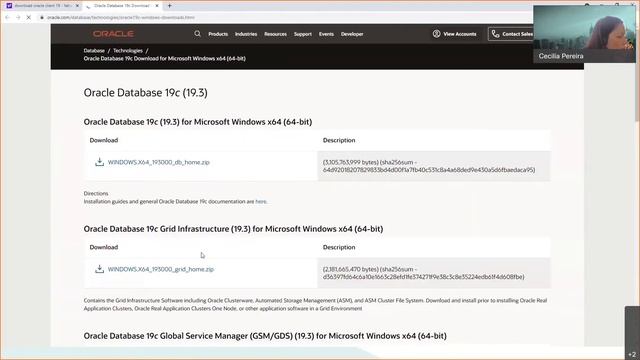Click the 'Oracle Database 19c (19.3)' heading
Image resolution: width=640 pixels, height=360 pixels.
click(145, 93)
